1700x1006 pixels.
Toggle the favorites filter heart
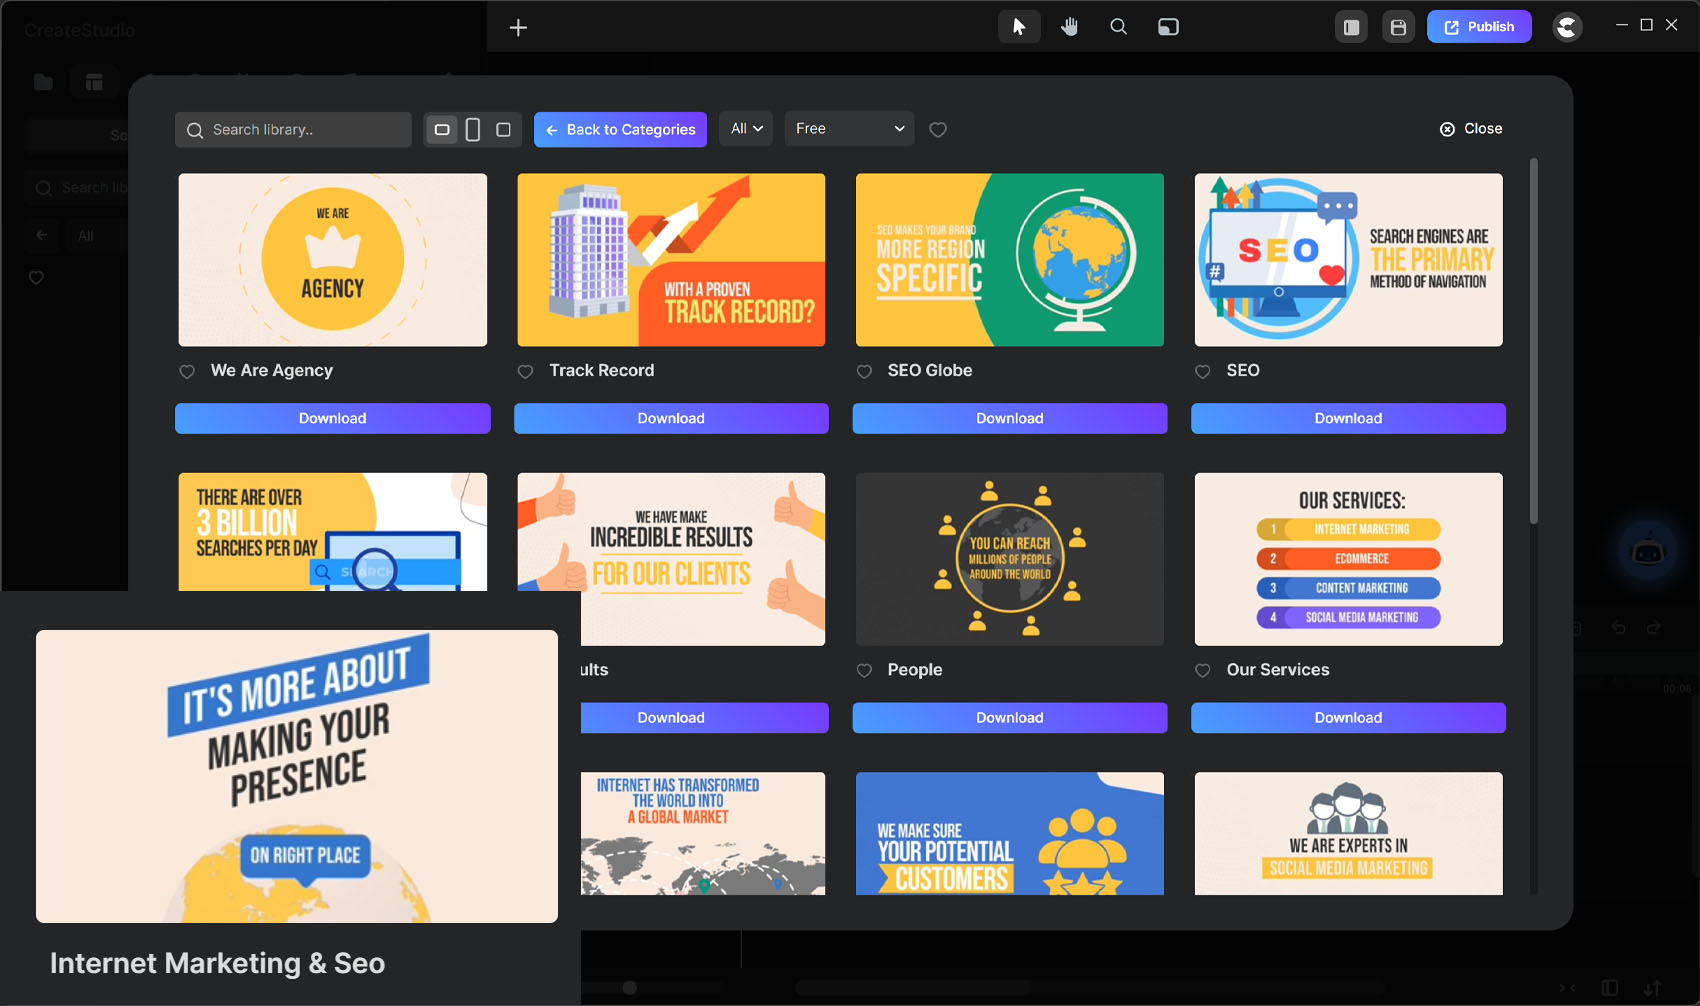point(938,129)
